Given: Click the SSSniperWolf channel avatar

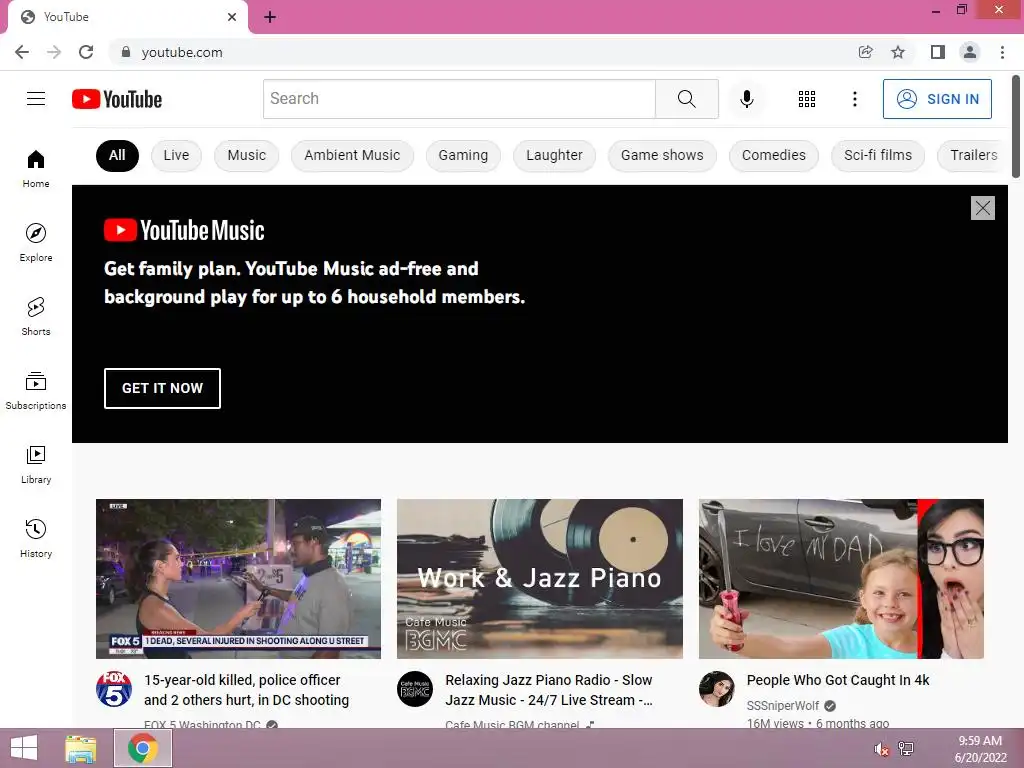Looking at the screenshot, I should pyautogui.click(x=716, y=688).
